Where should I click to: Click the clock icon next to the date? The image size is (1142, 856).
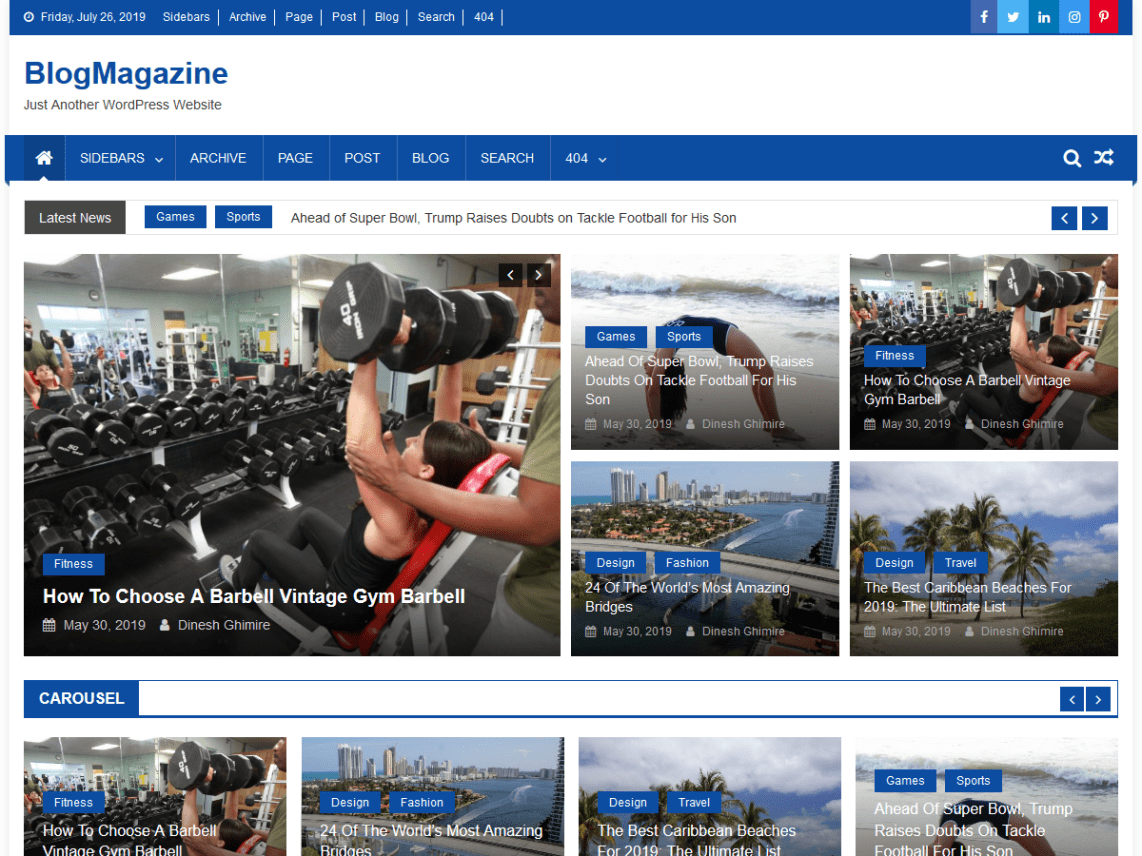point(27,17)
